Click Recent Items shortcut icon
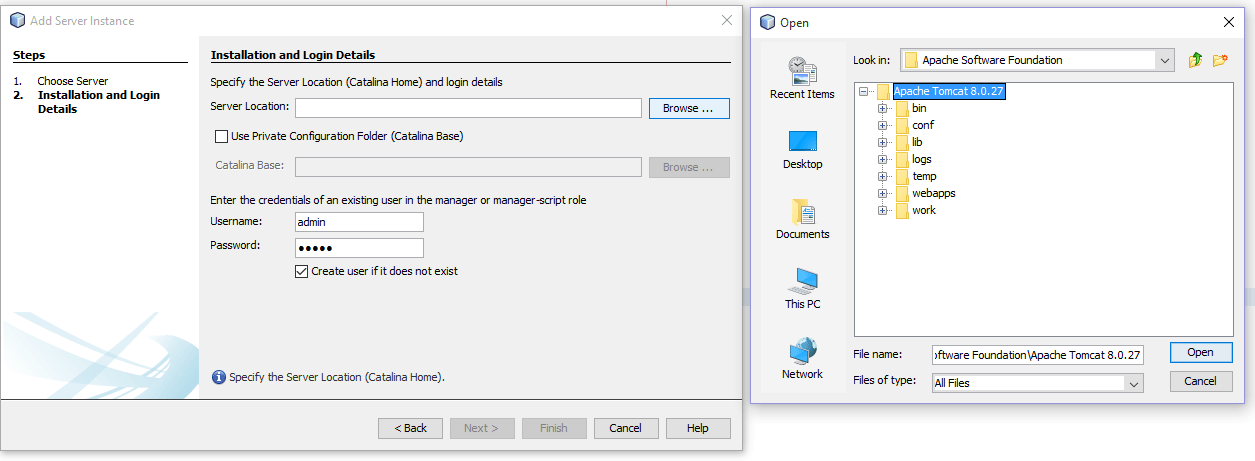1255x461 pixels. click(802, 70)
